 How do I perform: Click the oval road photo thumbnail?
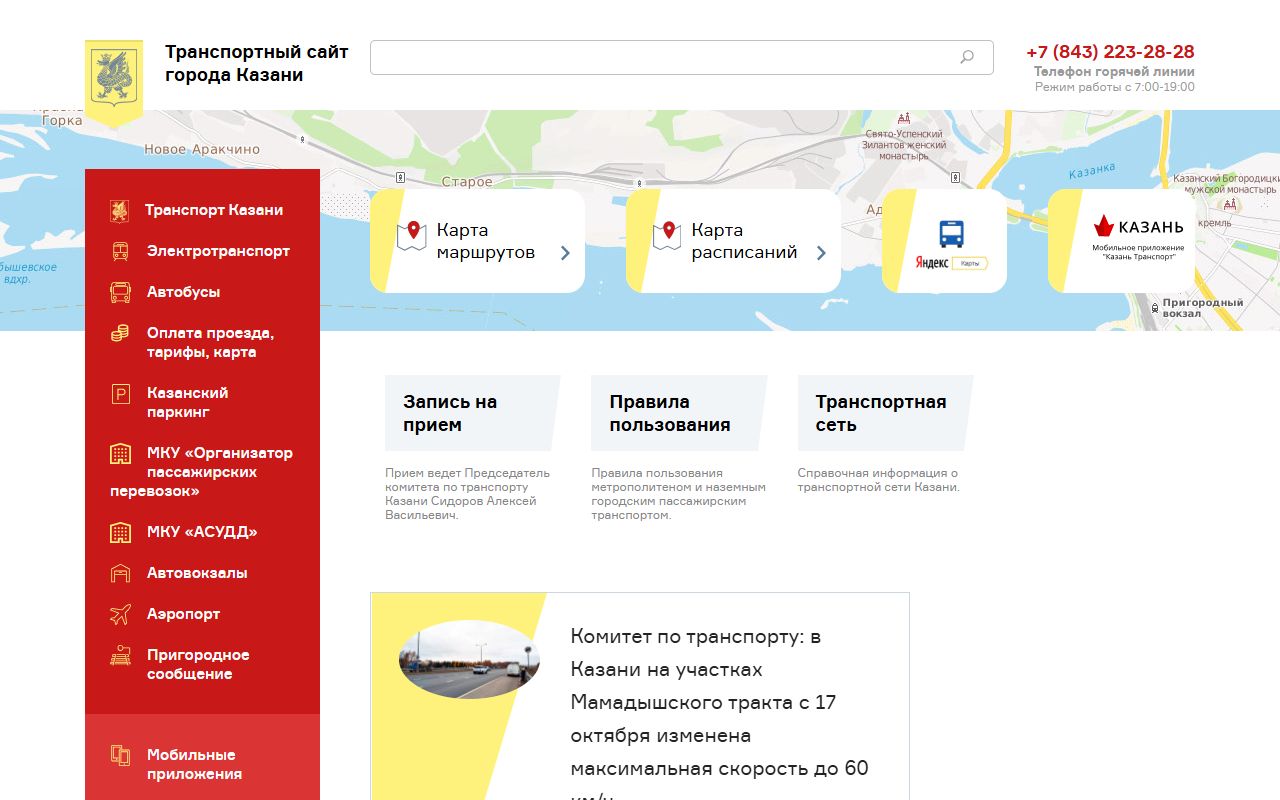click(x=469, y=659)
